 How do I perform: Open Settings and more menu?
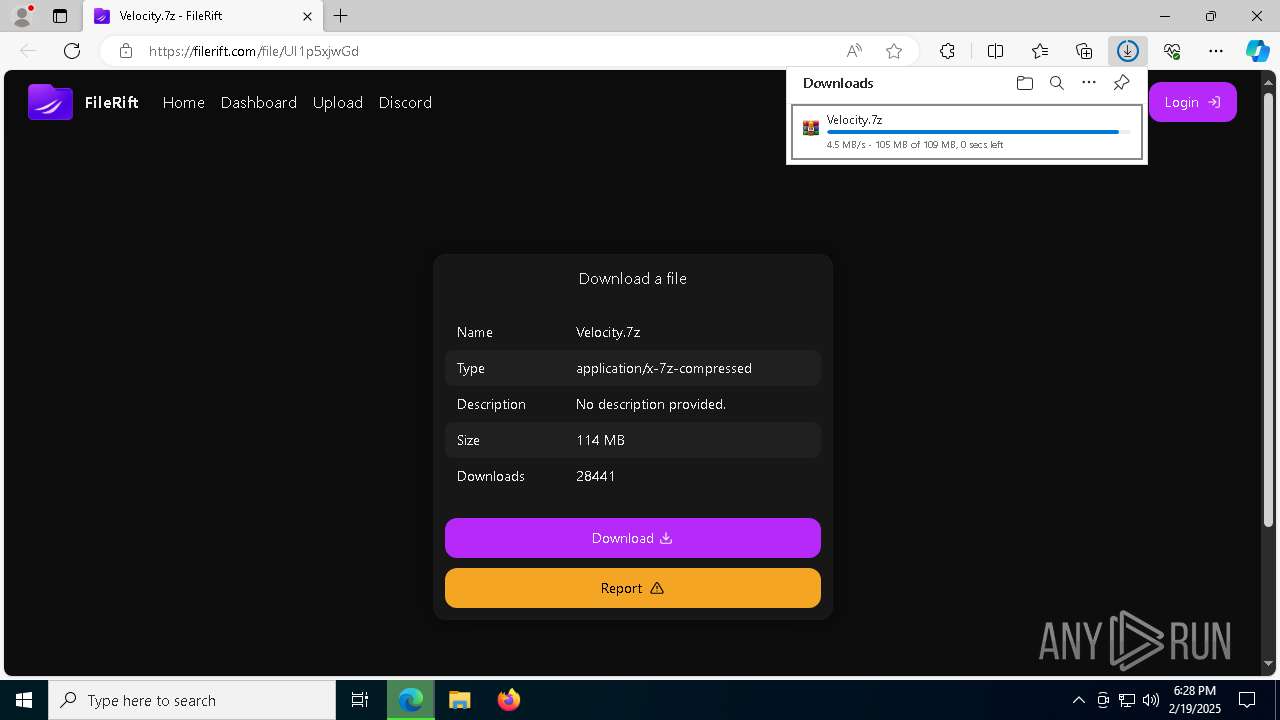[x=1216, y=51]
